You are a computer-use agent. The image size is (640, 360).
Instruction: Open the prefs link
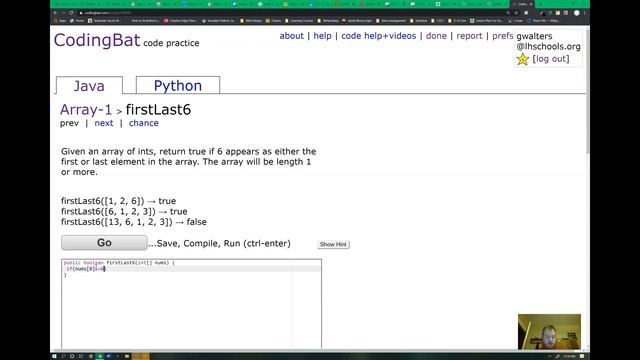point(502,36)
